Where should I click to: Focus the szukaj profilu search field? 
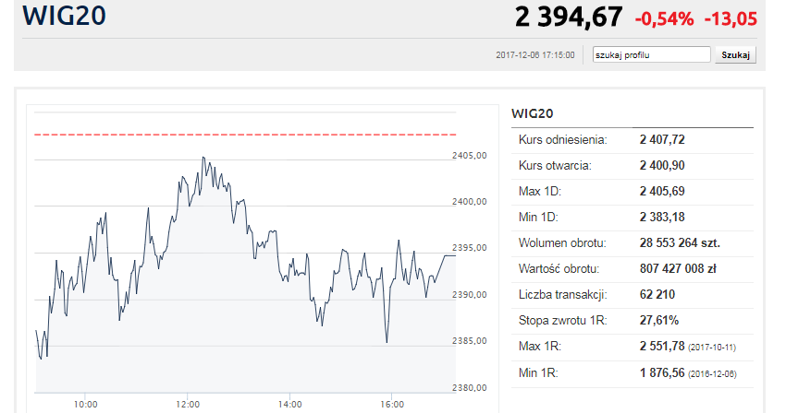651,55
